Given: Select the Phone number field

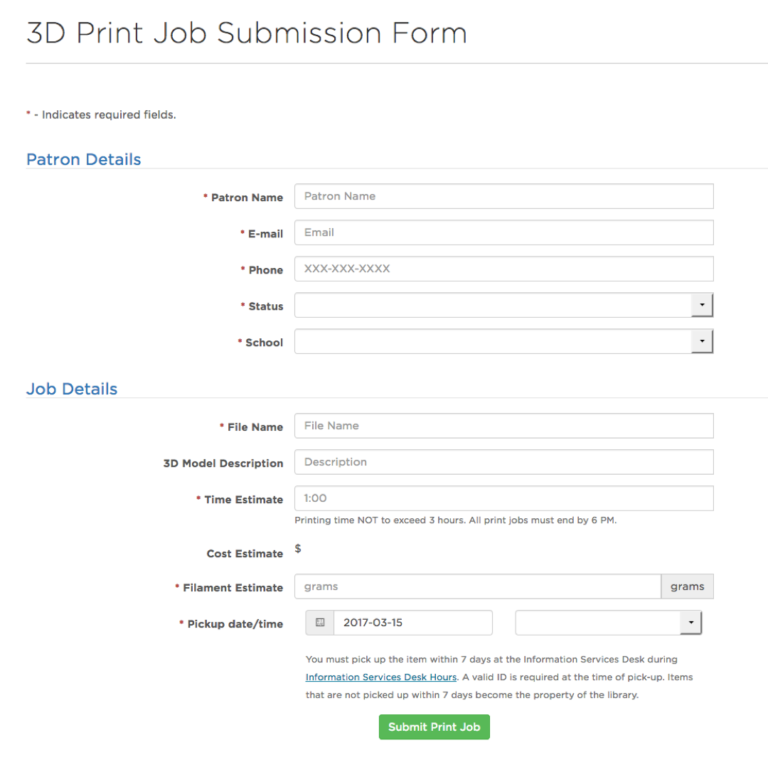Looking at the screenshot, I should [x=503, y=269].
